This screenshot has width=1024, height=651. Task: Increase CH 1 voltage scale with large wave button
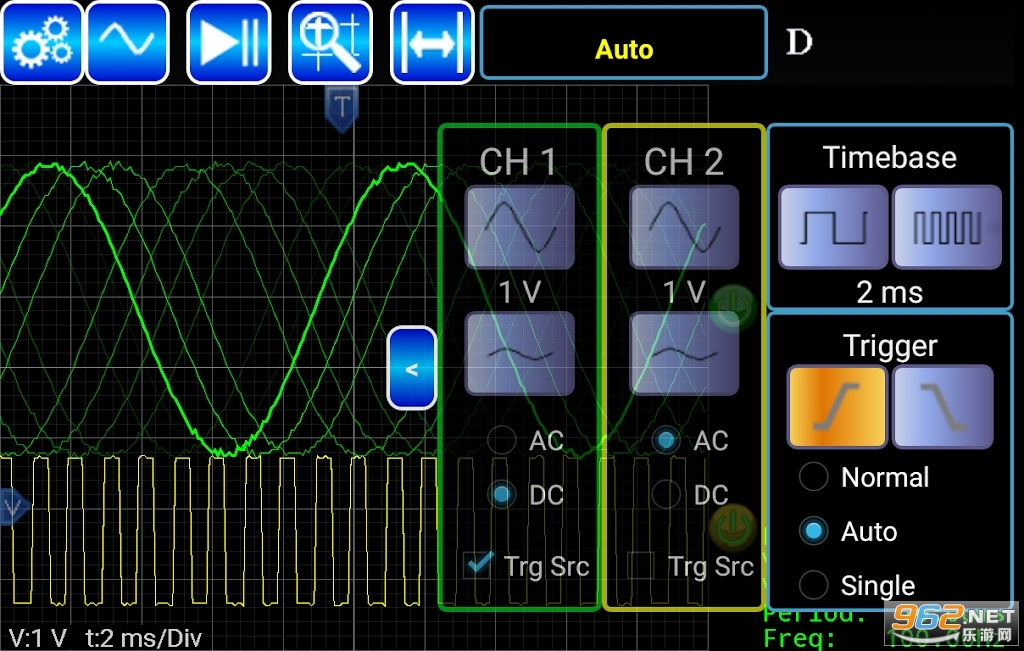click(519, 226)
